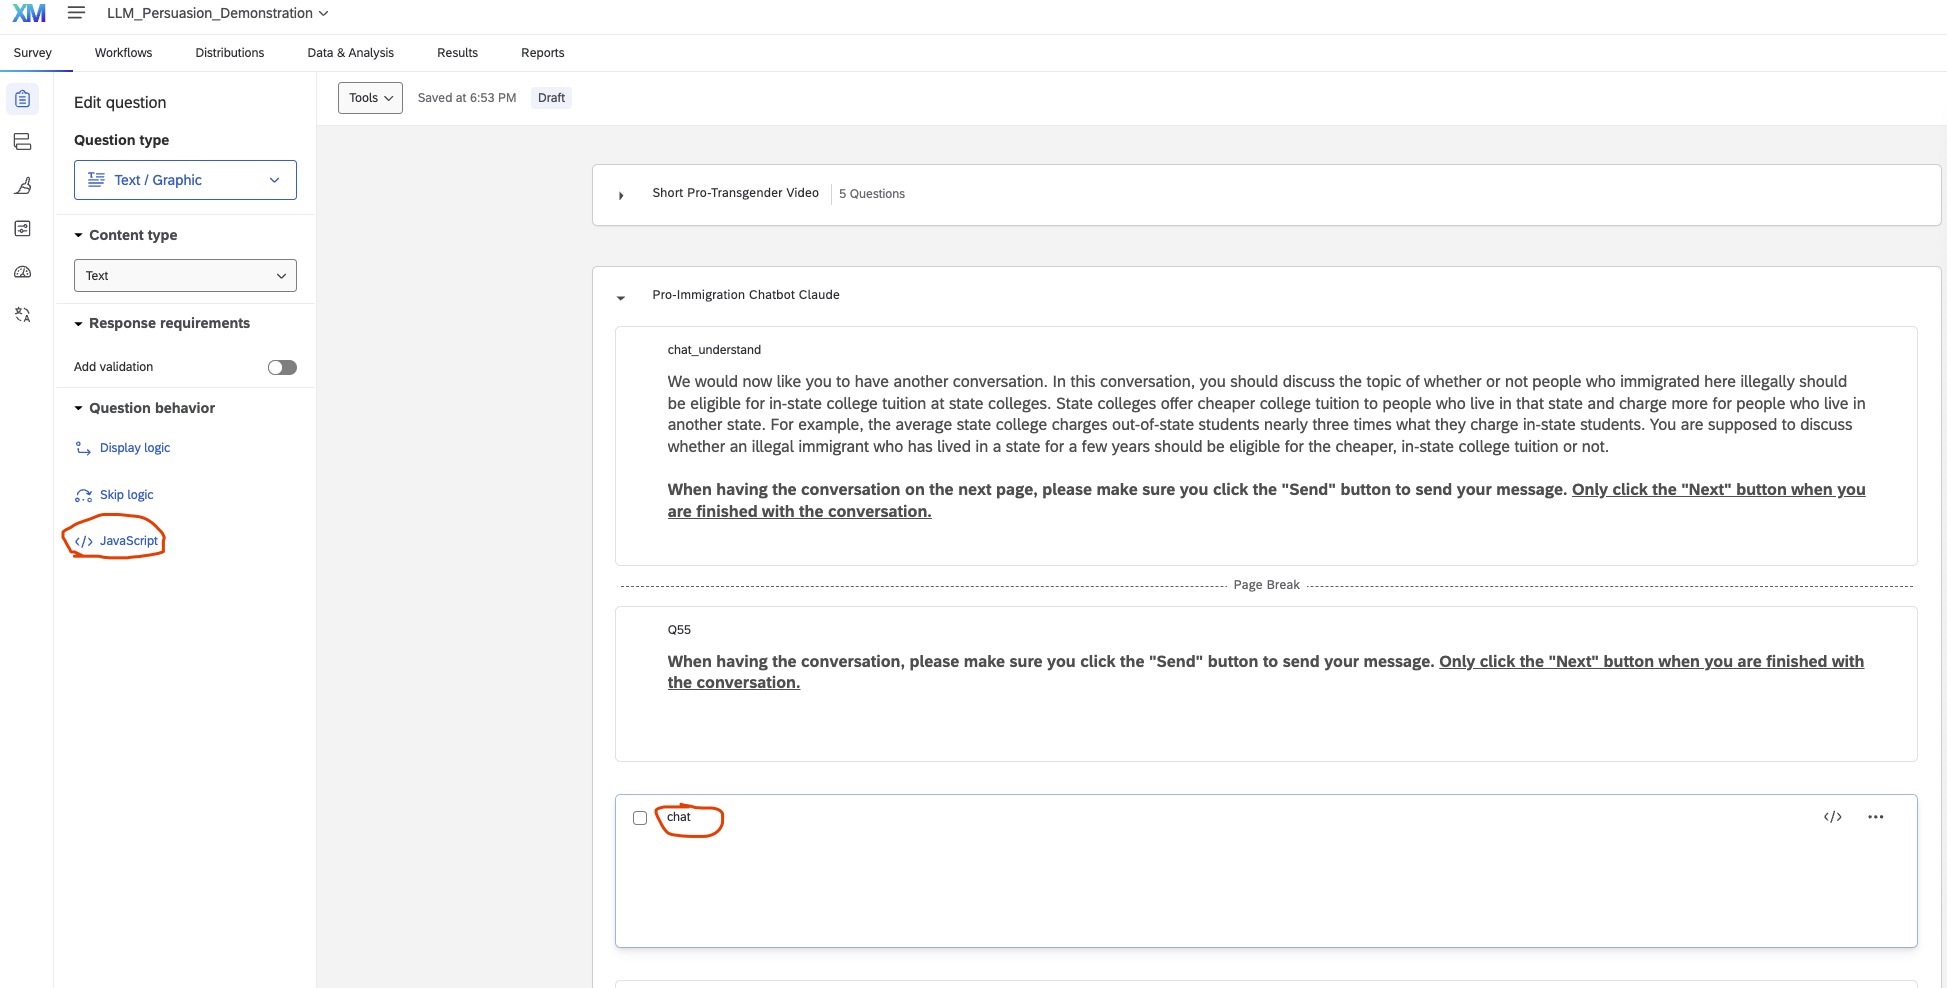Click the Q55 question text

pos(1265,672)
